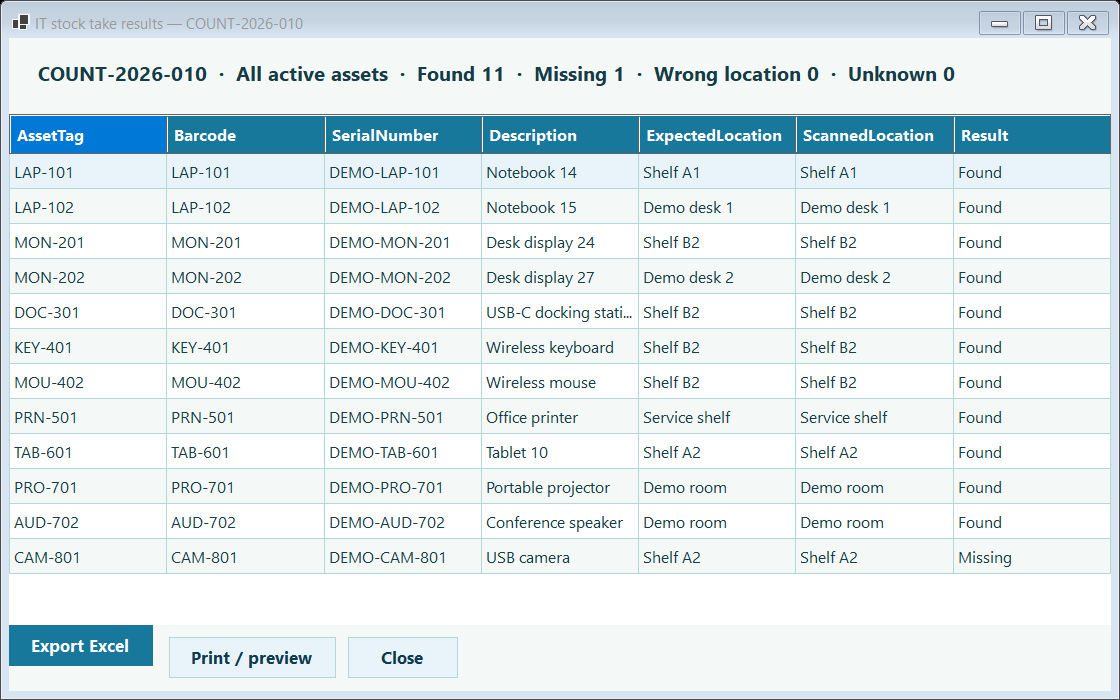Open Print / preview

(252, 658)
